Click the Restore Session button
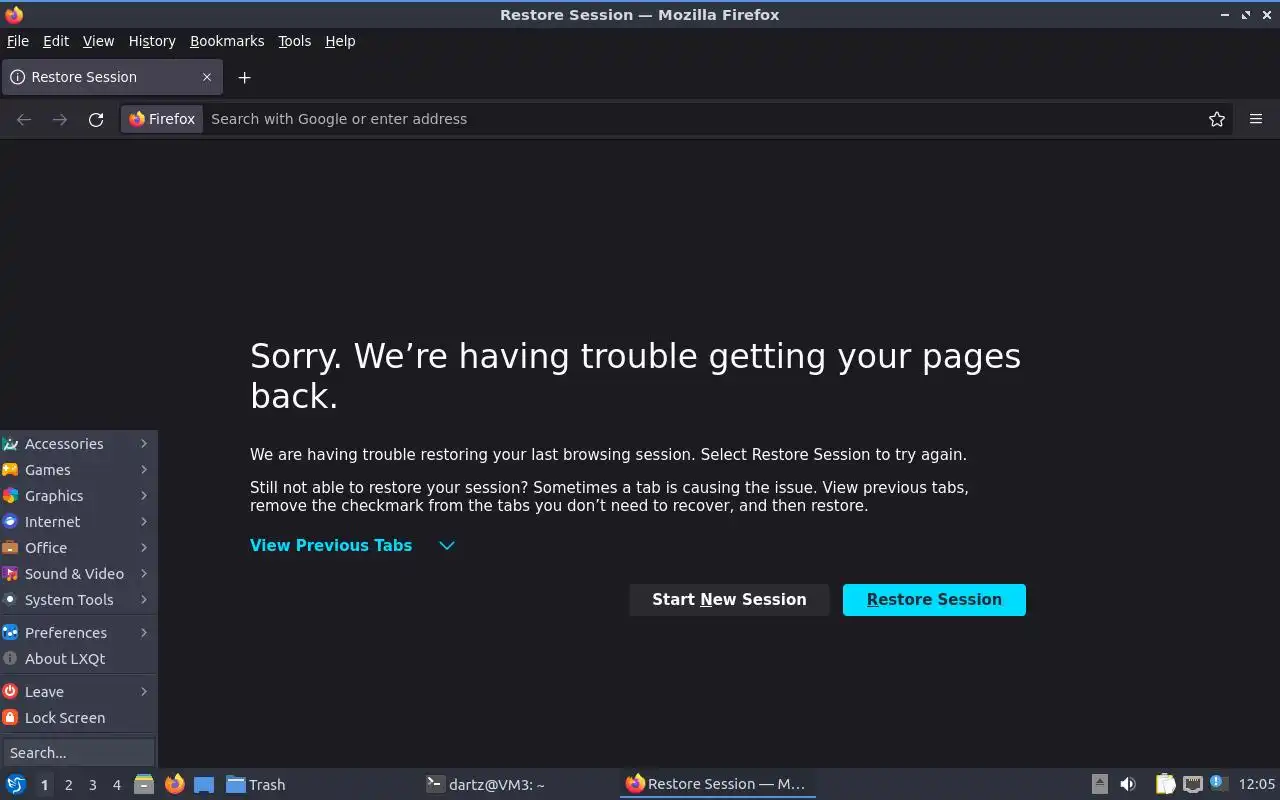Screen dimensions: 1280x800 click(x=934, y=600)
